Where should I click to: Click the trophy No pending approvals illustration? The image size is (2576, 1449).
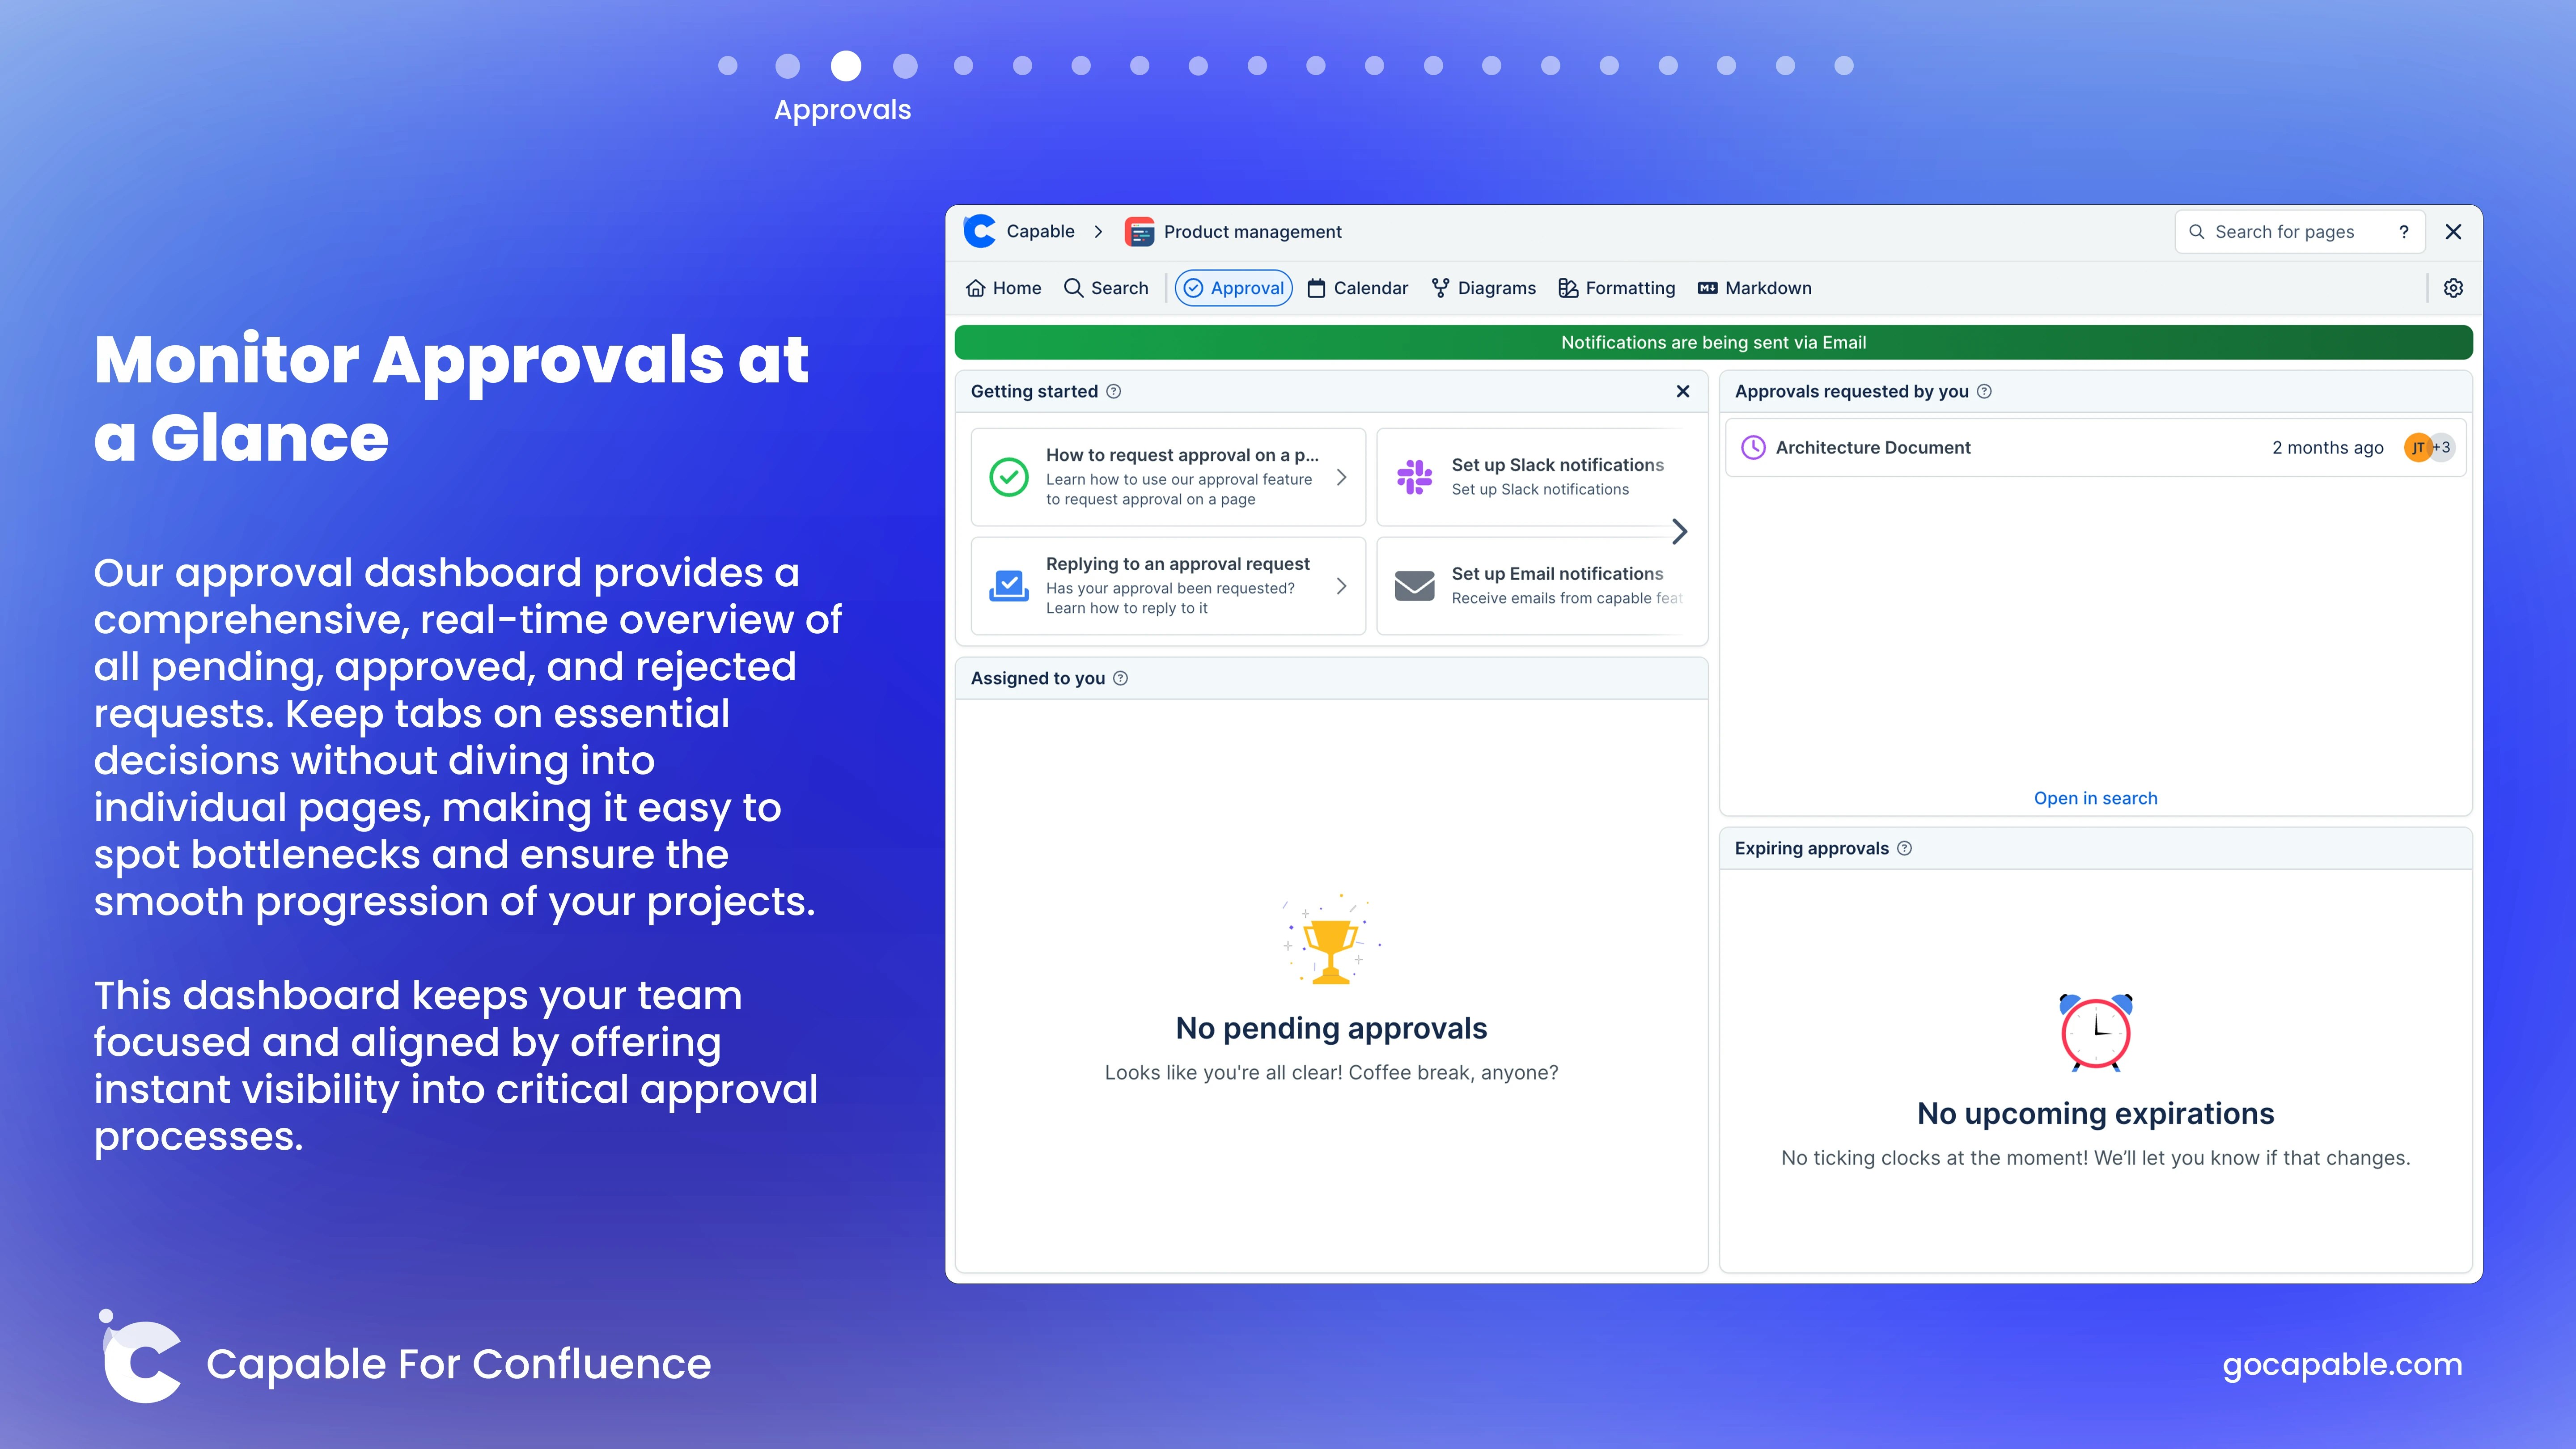pos(1331,940)
